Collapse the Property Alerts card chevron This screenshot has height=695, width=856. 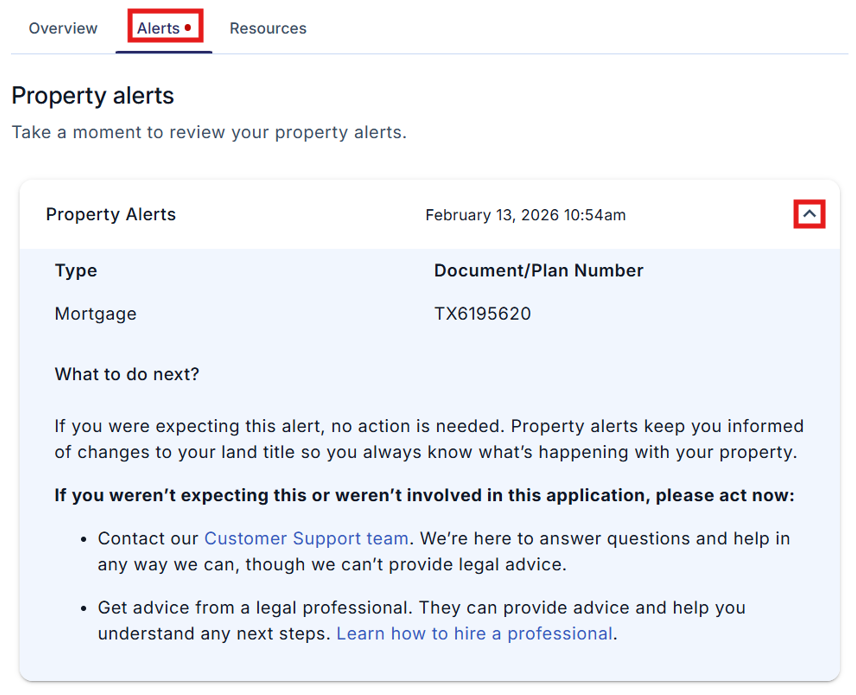[x=809, y=214]
